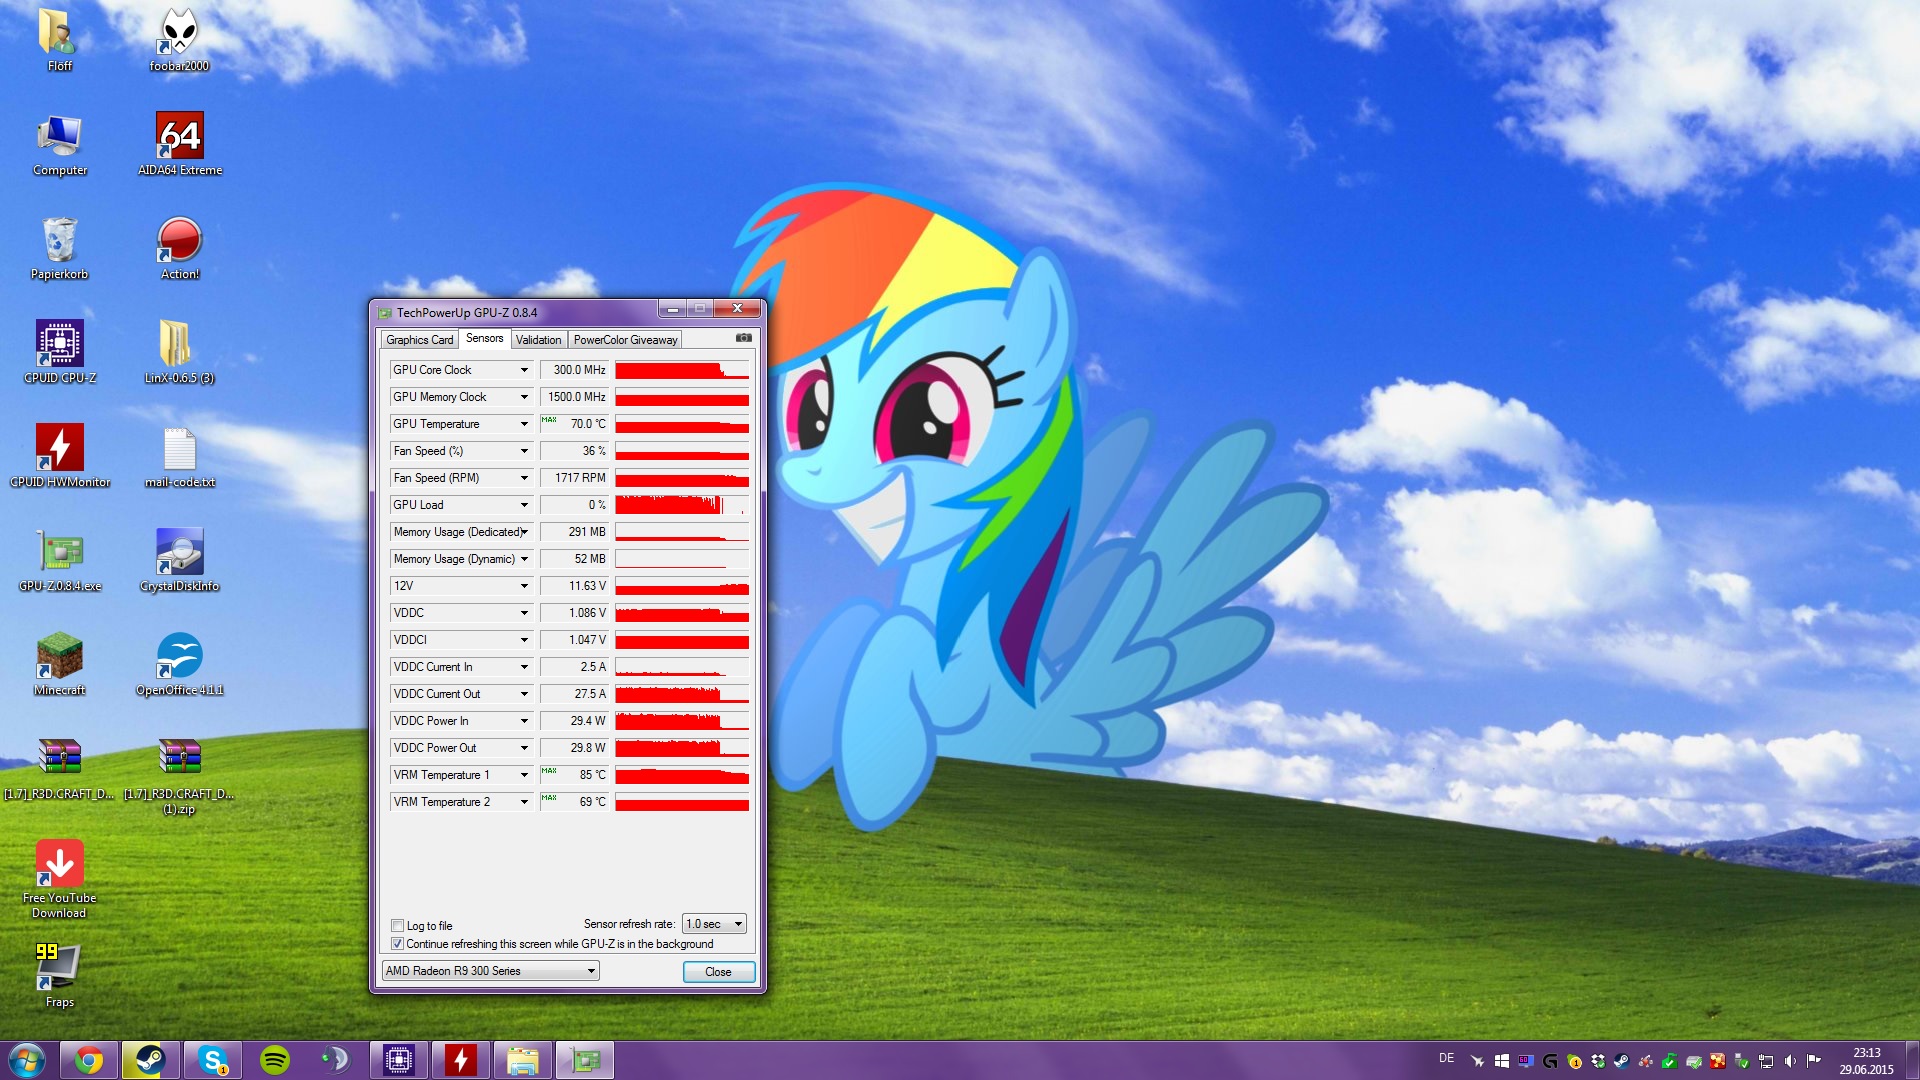The width and height of the screenshot is (1920, 1080).
Task: Open foobar2000 desktop shortcut
Action: [x=179, y=33]
